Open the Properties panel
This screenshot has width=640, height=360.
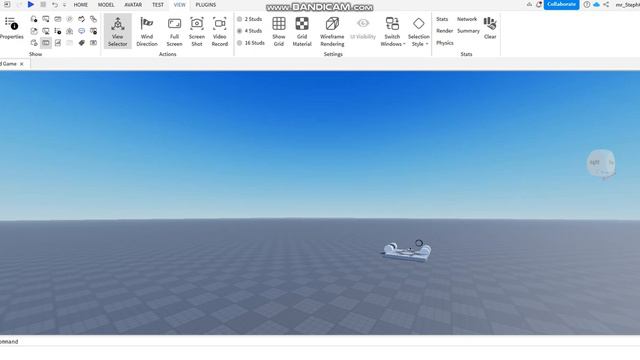pos(11,28)
